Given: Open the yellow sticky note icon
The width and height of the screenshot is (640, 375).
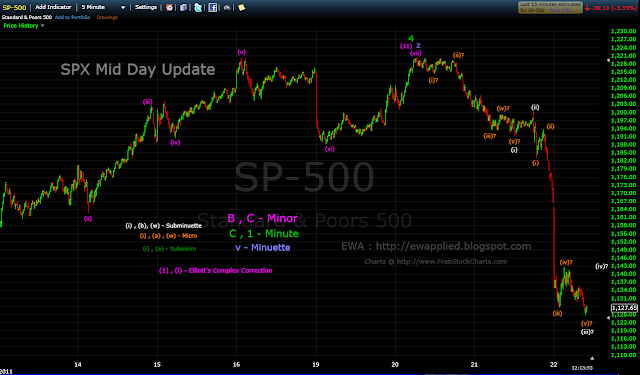Looking at the screenshot, I should tap(242, 7).
